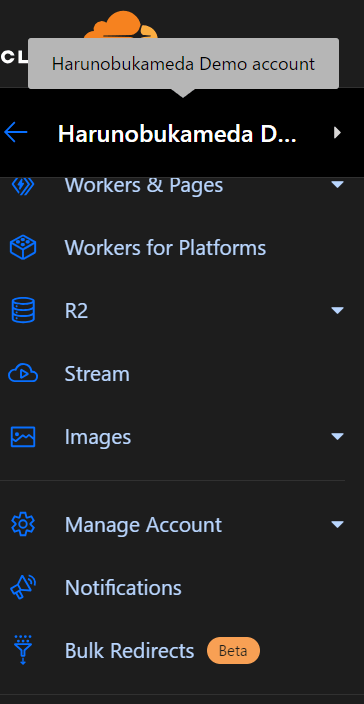Go to Notifications menu item
Image resolution: width=364 pixels, height=704 pixels.
123,587
